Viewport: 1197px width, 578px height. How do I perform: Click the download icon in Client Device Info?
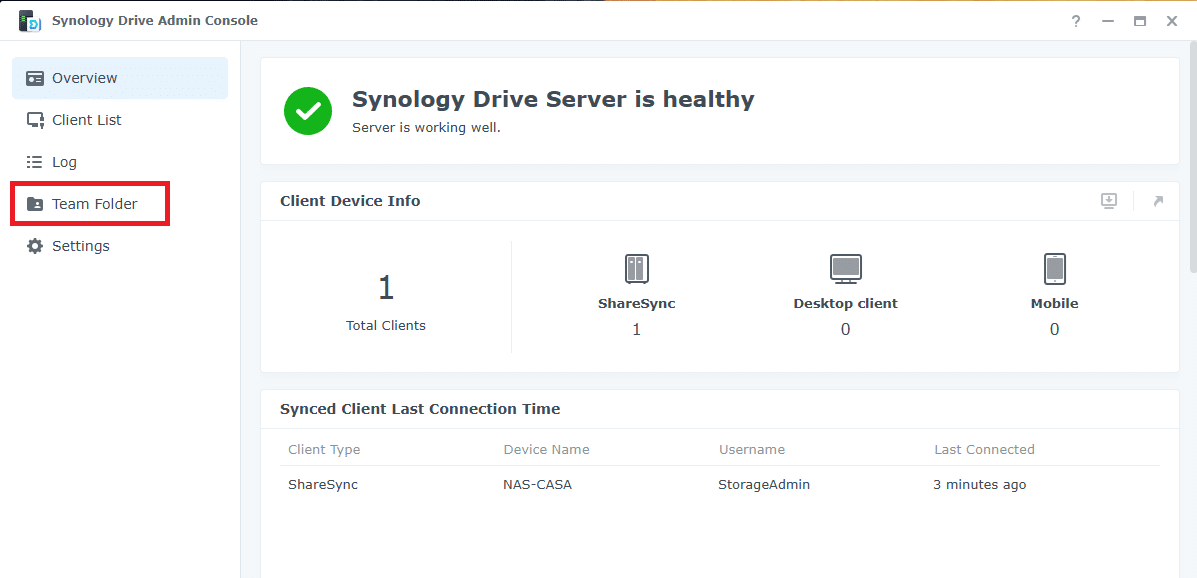[1108, 201]
